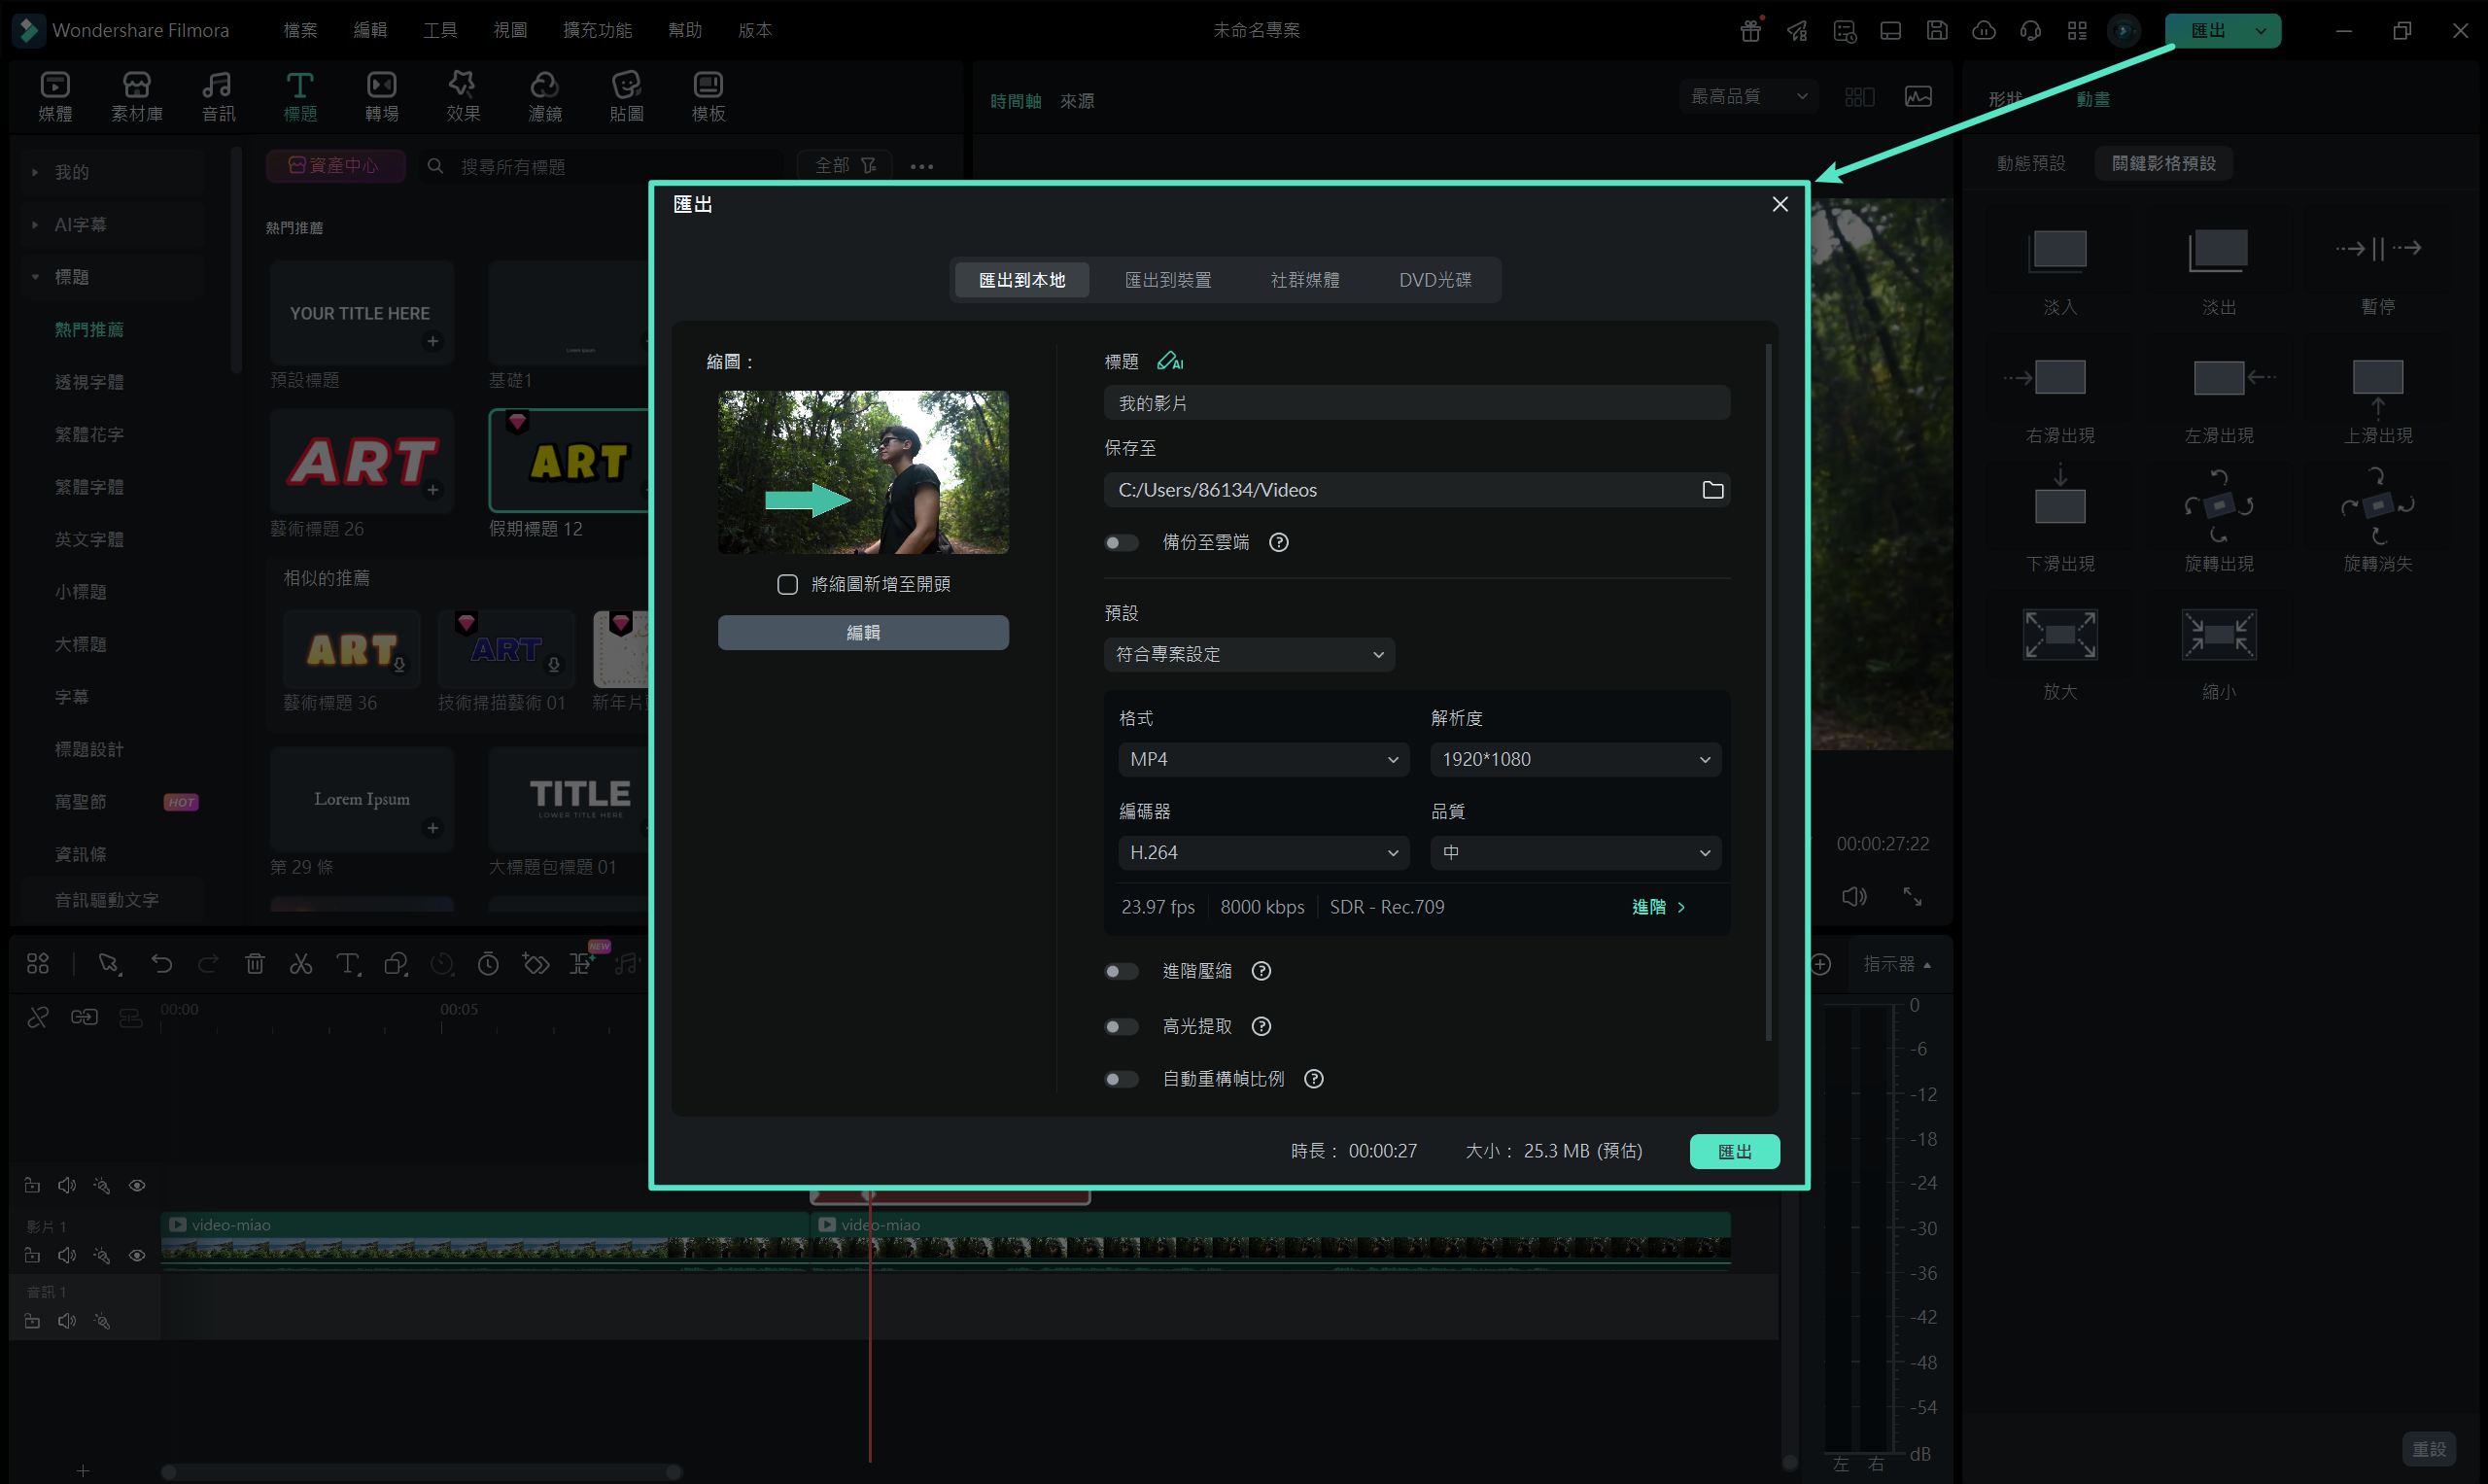2488x1484 pixels.
Task: Open the H.264 encoder dropdown
Action: [1262, 852]
